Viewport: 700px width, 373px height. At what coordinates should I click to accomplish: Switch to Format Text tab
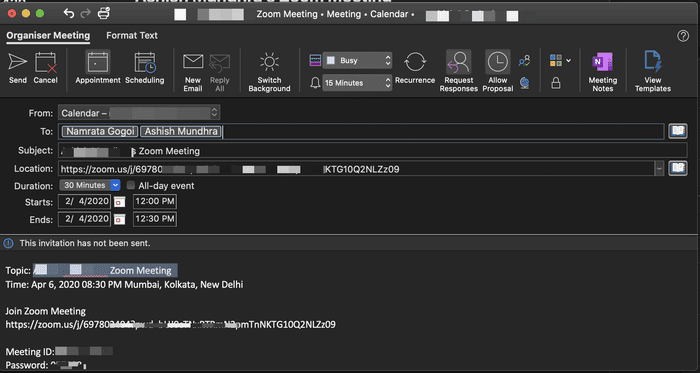(x=132, y=36)
